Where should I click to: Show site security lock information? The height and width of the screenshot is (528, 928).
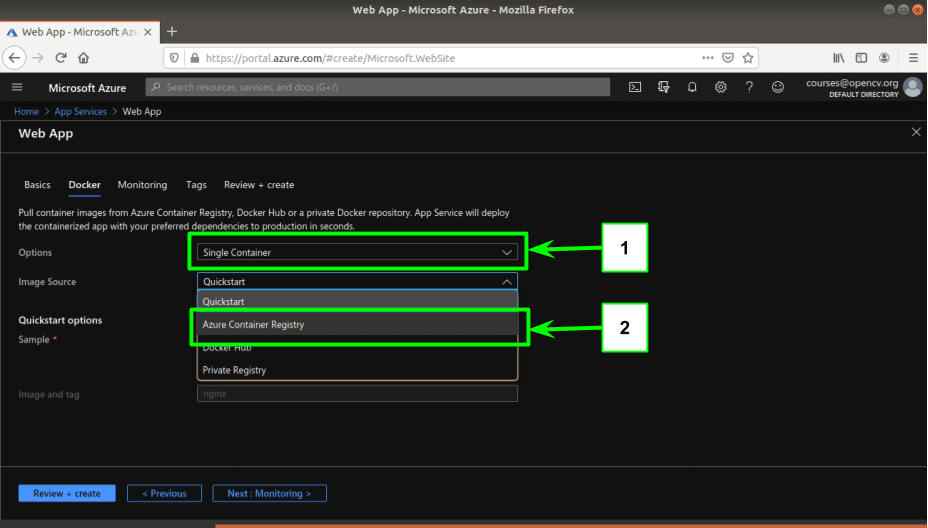[x=195, y=58]
